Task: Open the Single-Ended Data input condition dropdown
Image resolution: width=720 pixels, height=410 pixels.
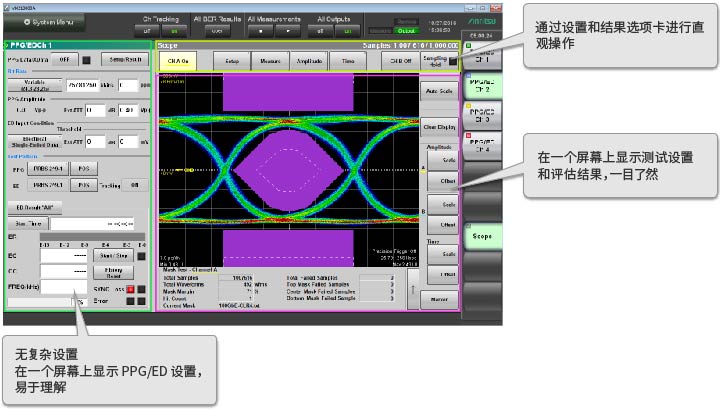Action: click(35, 142)
